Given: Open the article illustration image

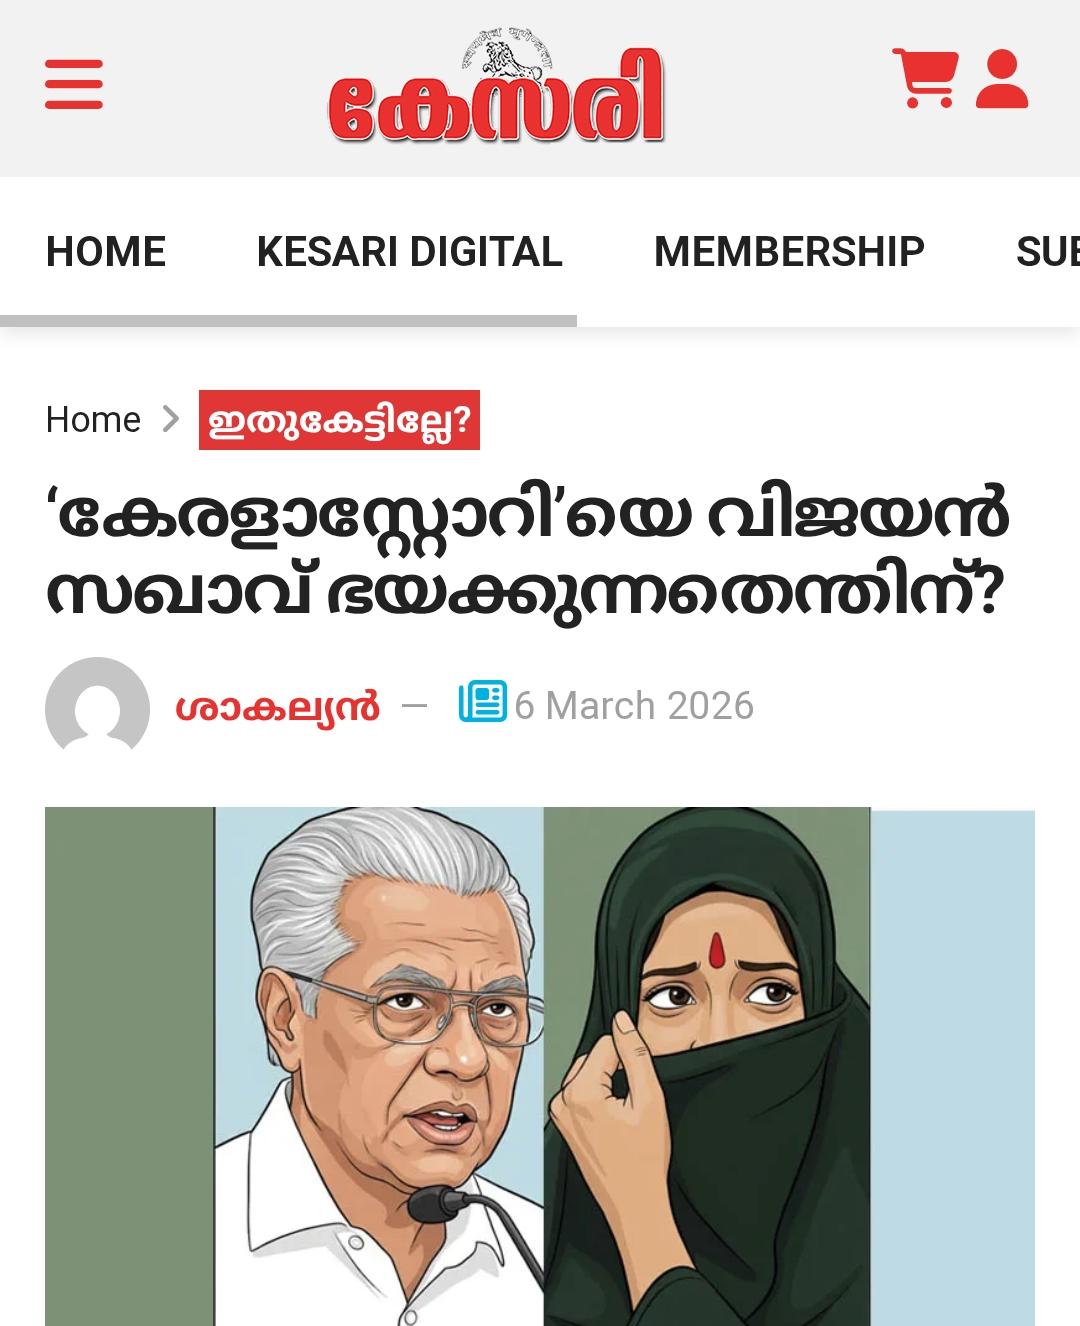Looking at the screenshot, I should tap(540, 1066).
